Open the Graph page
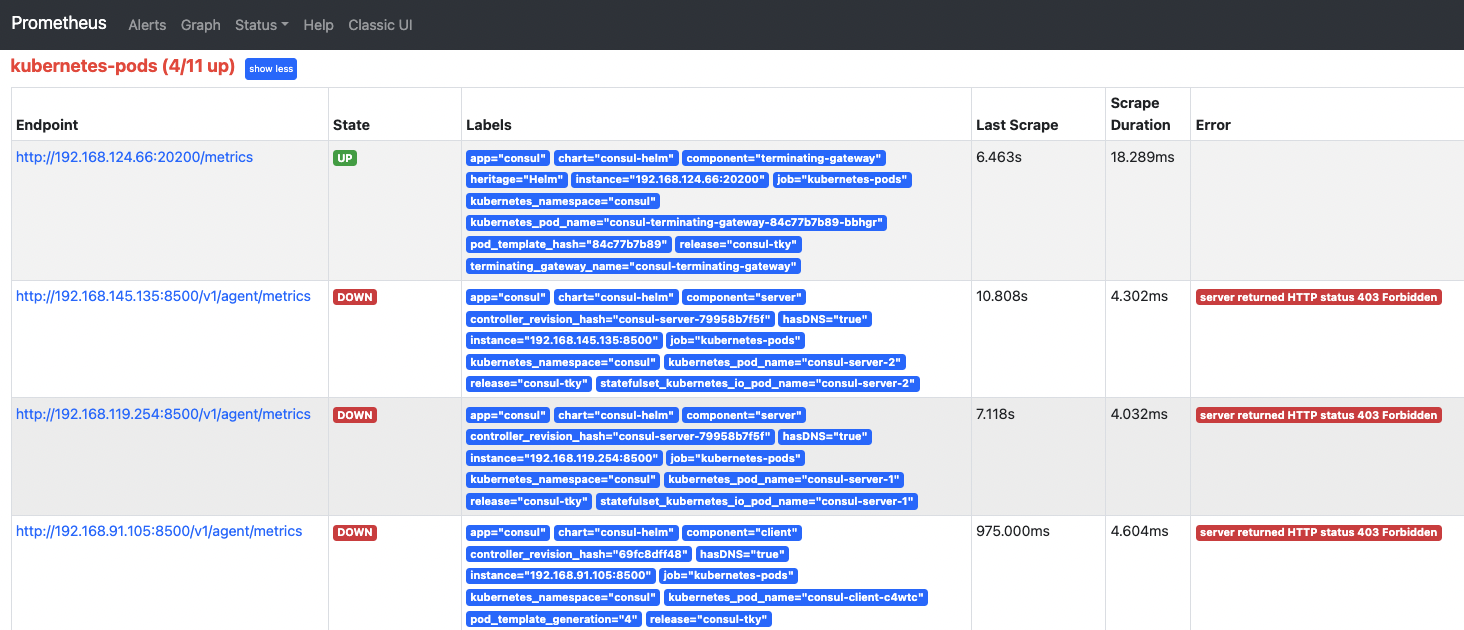Viewport: 1464px width, 630px height. coord(200,24)
